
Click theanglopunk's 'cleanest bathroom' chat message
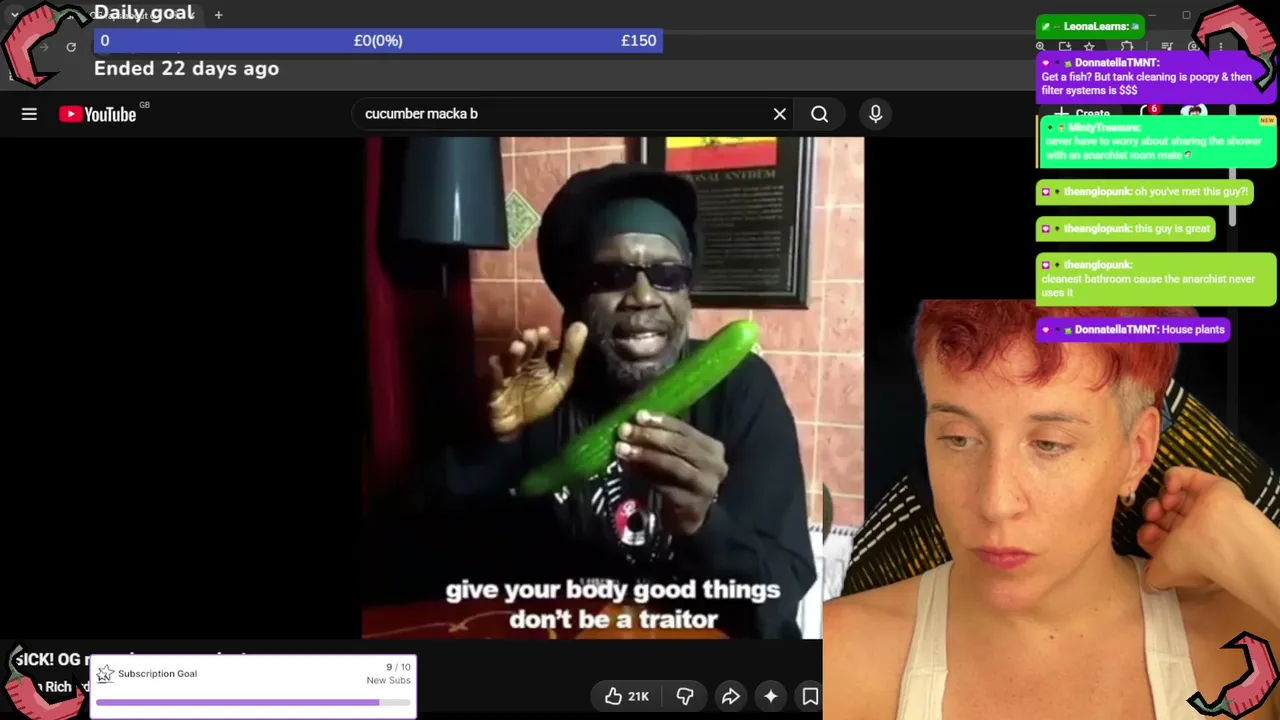pyautogui.click(x=1156, y=278)
